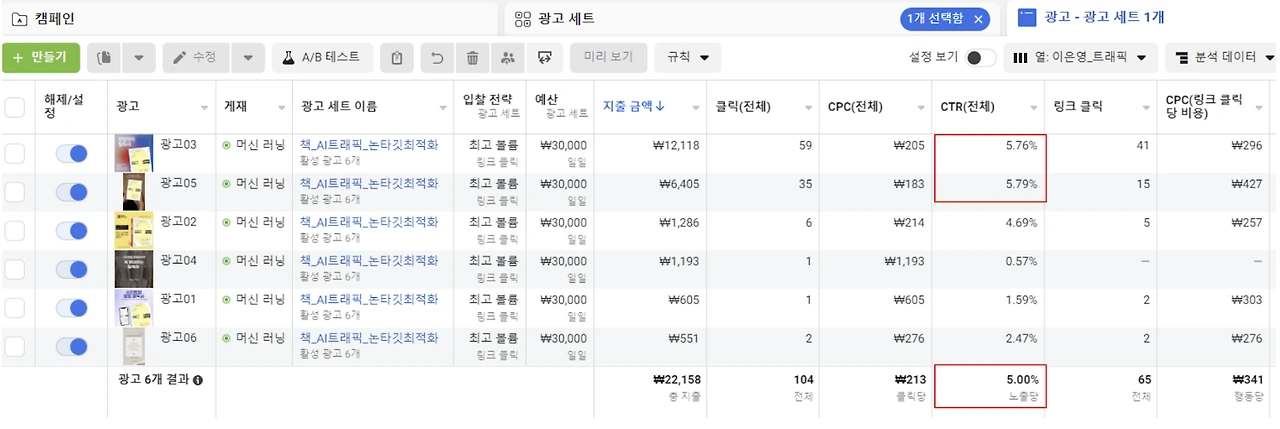Check the select-all checkbox in table header
This screenshot has width=1280, height=429.
coord(15,107)
